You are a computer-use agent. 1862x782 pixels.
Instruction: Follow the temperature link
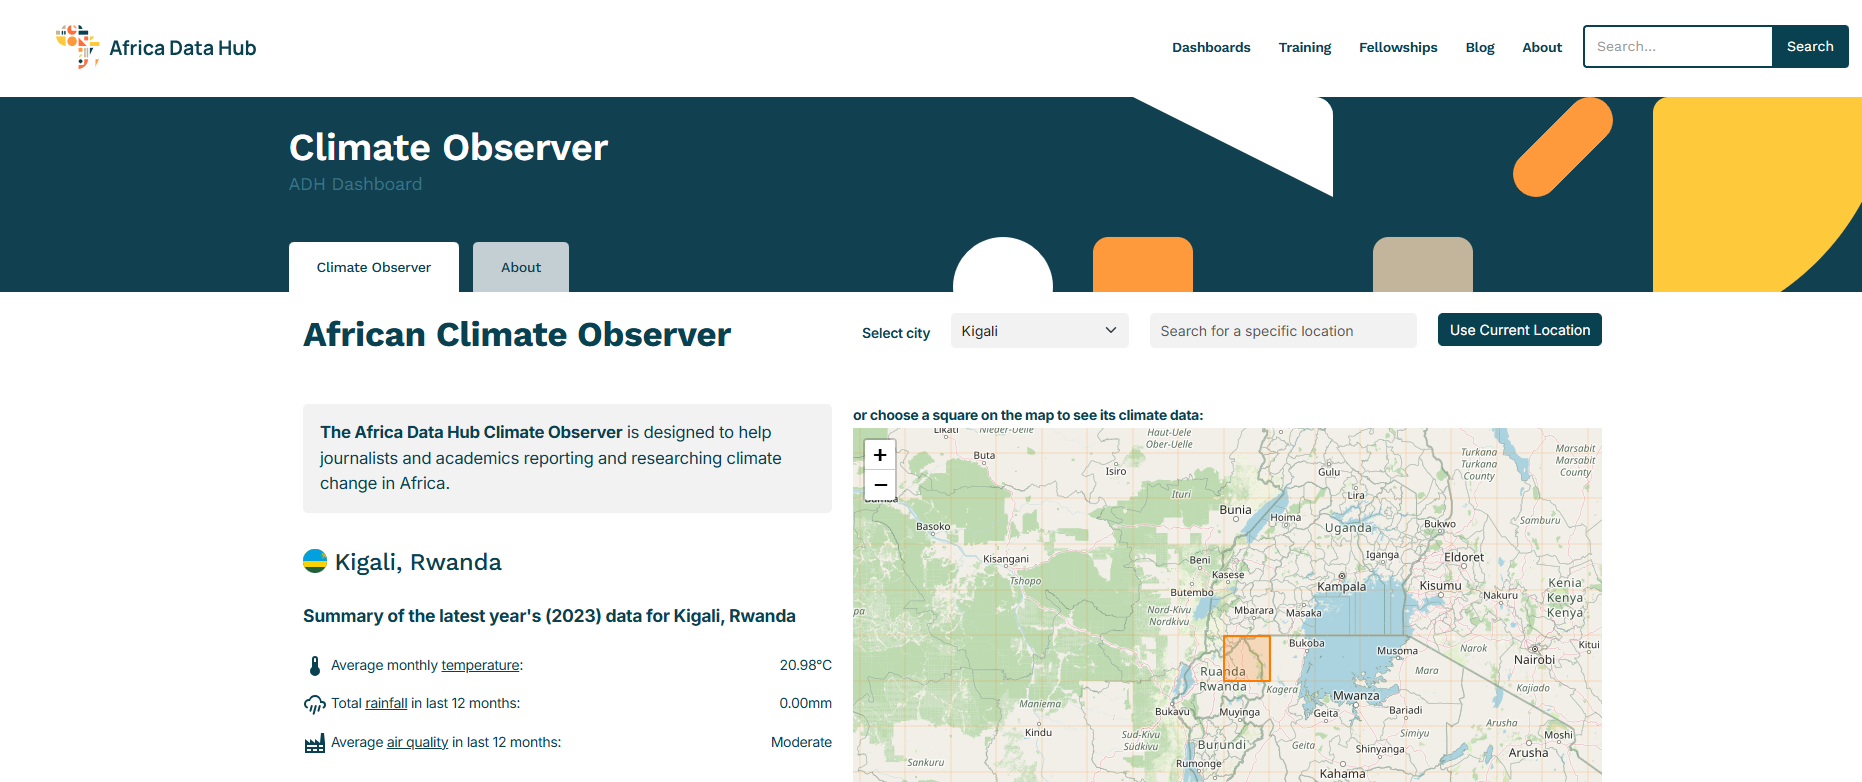pos(480,665)
